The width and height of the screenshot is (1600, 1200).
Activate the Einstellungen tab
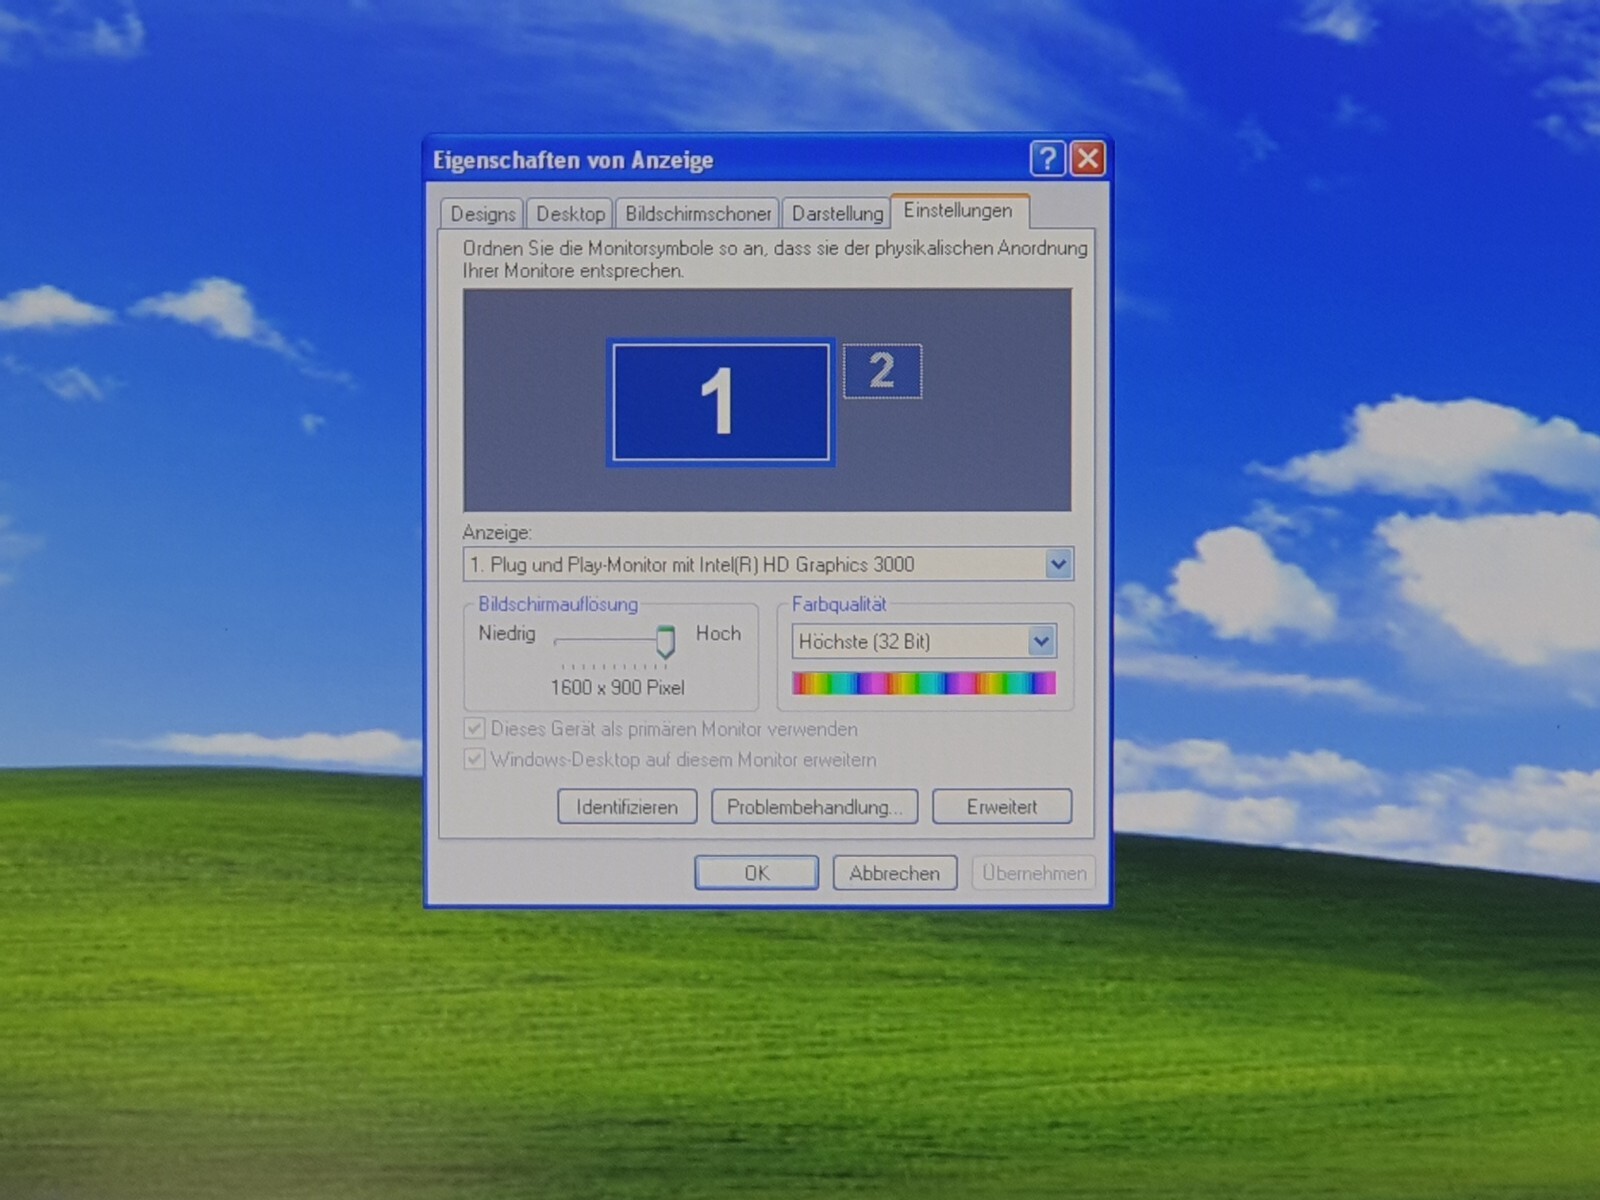click(958, 211)
